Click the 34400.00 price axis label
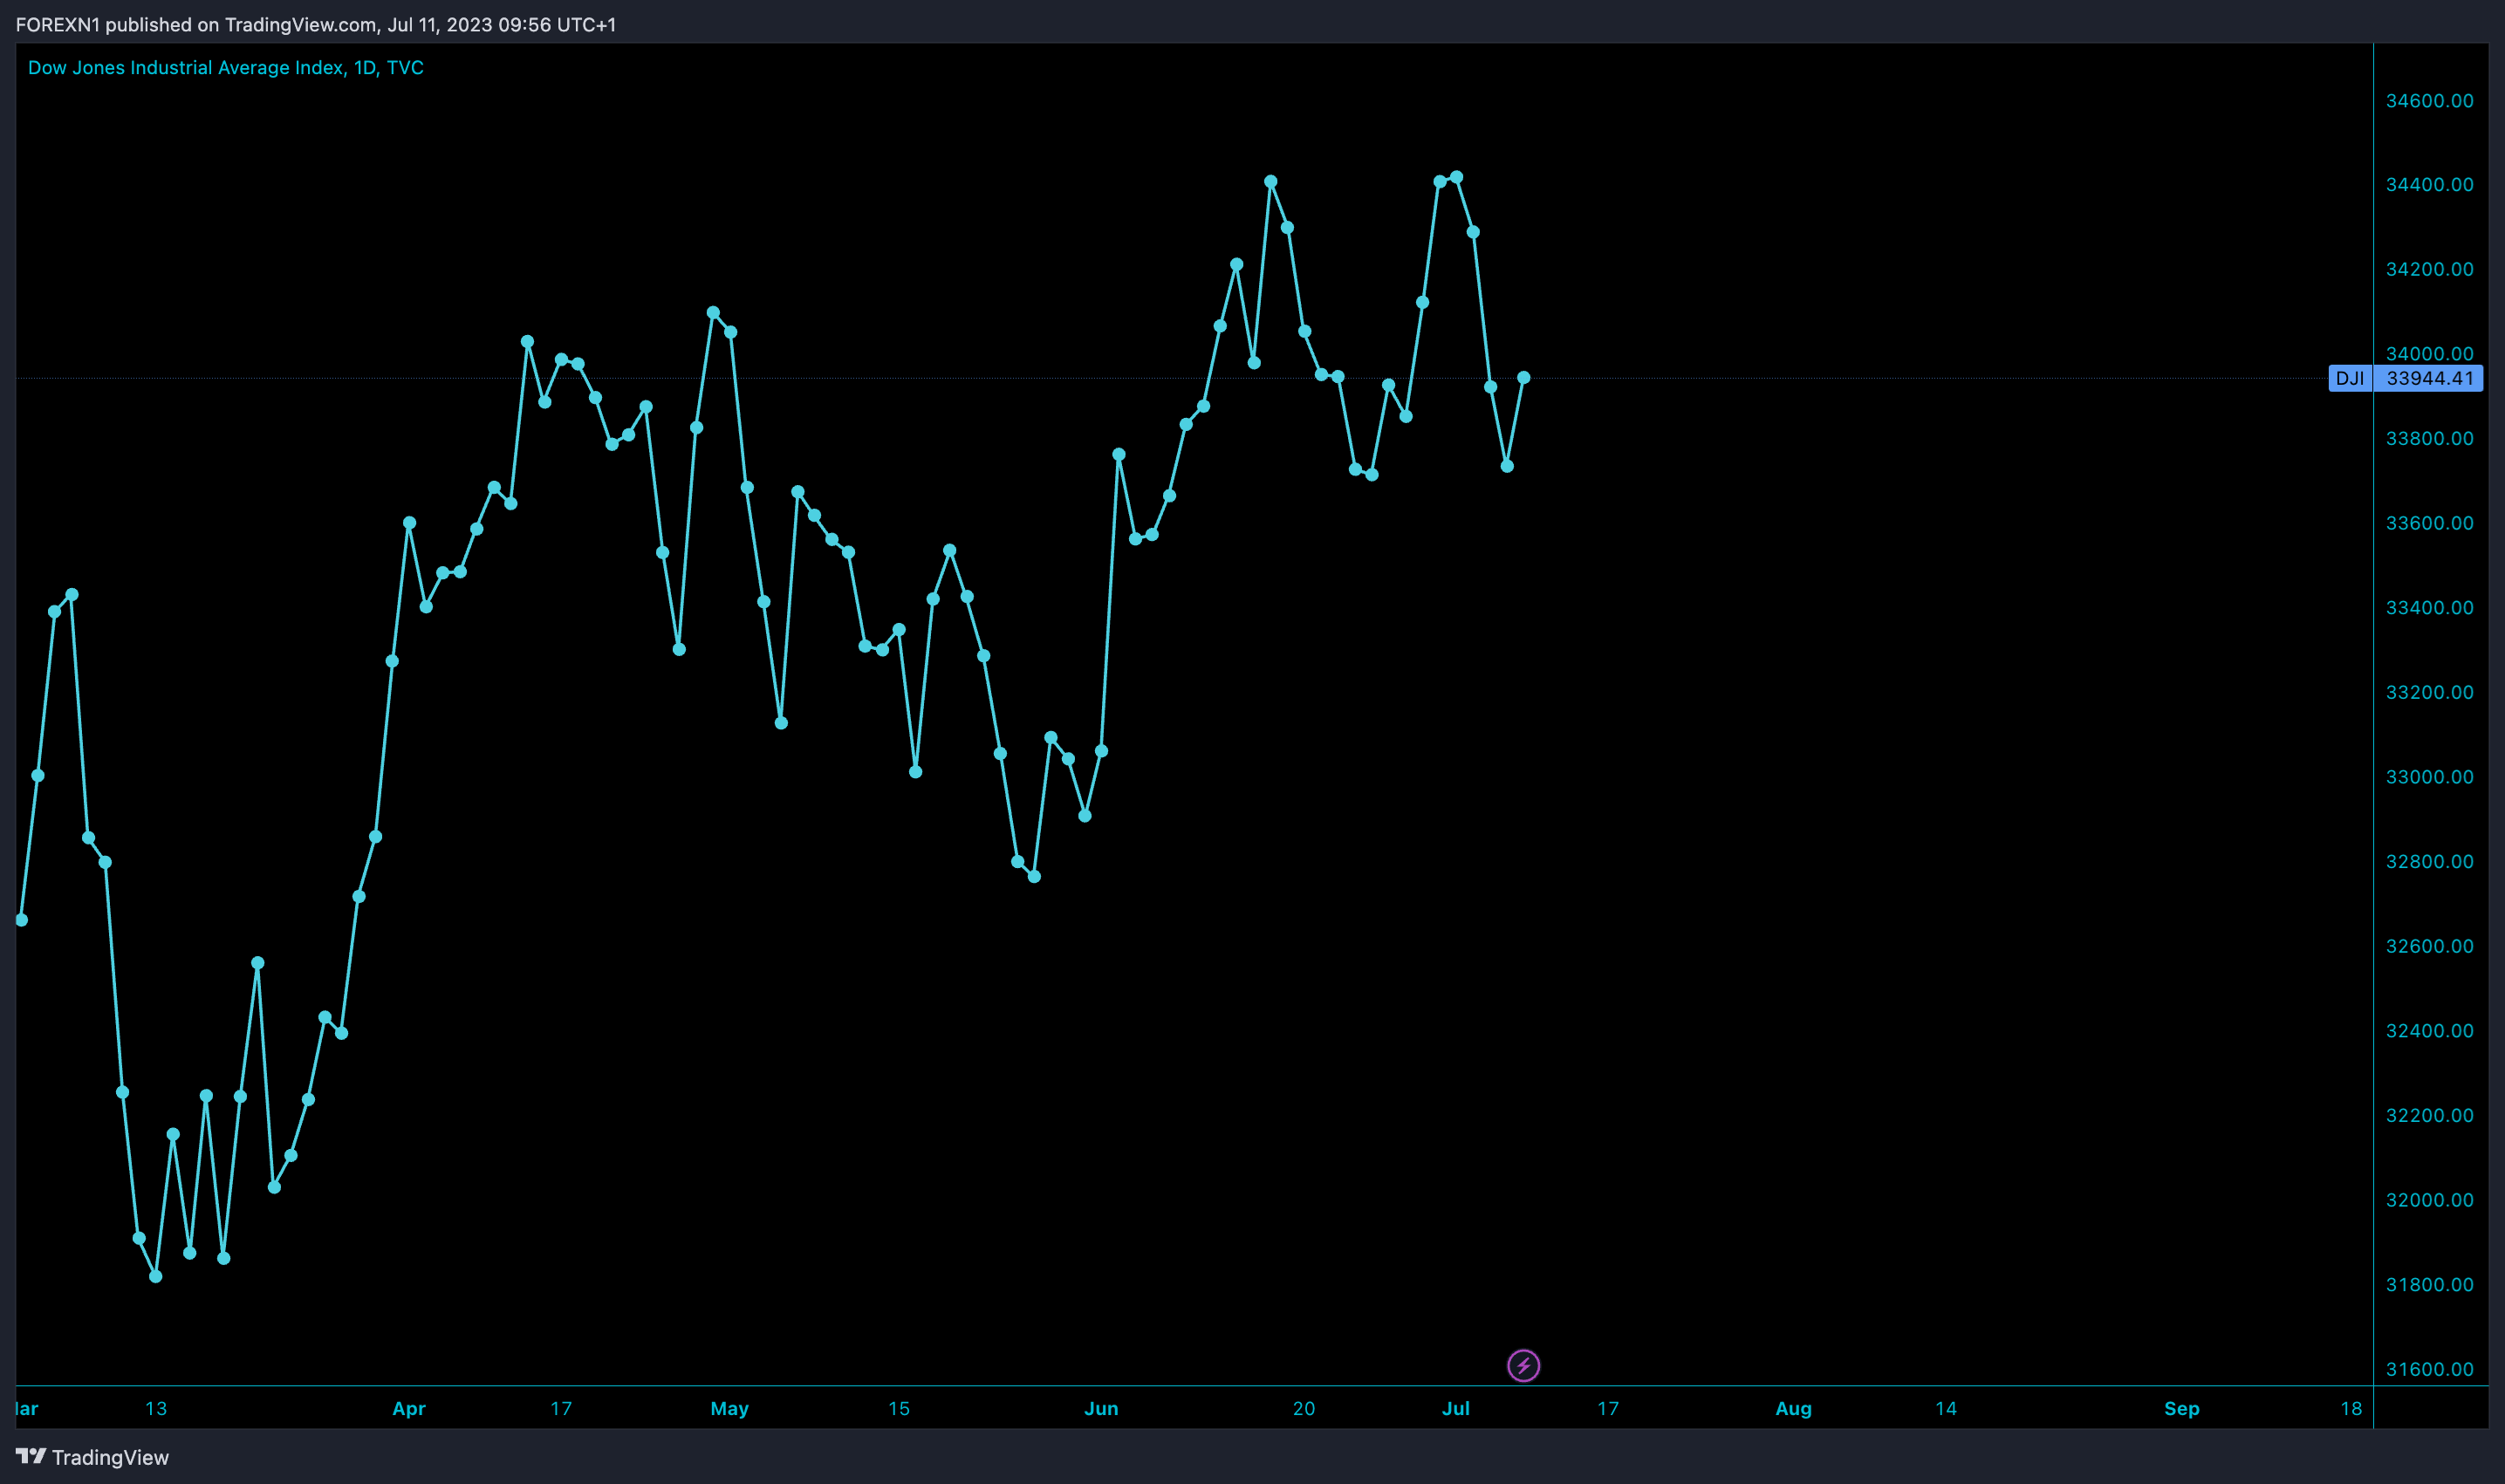The height and width of the screenshot is (1484, 2505). coord(2429,184)
